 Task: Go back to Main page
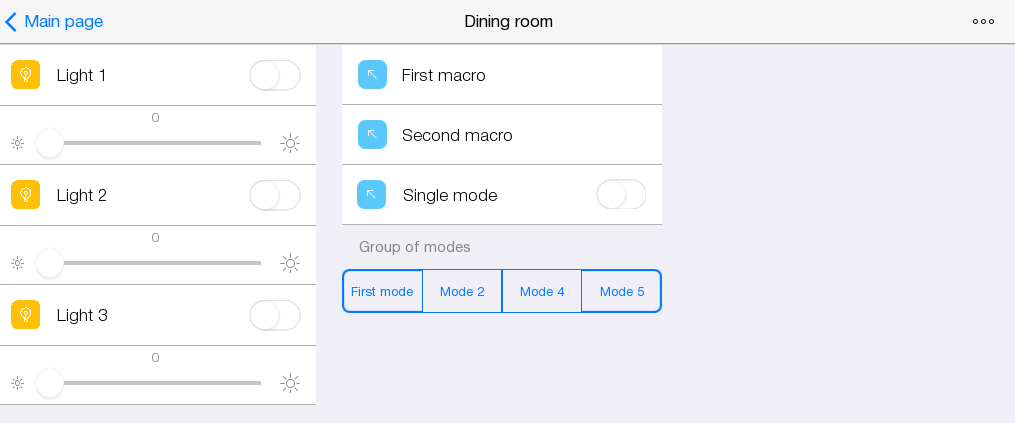click(x=55, y=21)
